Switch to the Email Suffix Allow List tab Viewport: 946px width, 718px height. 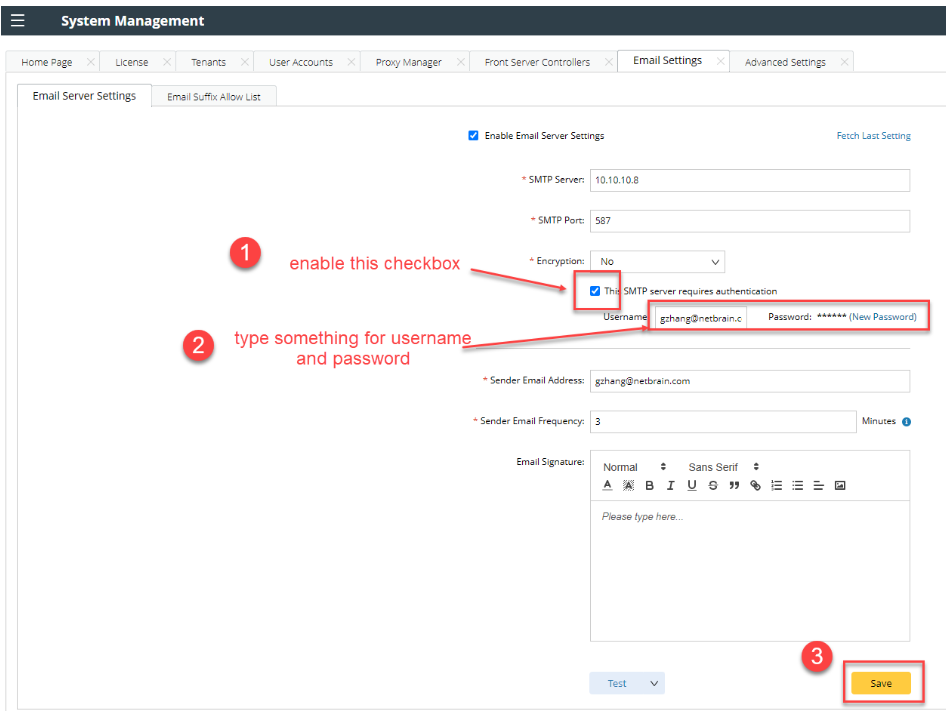[x=213, y=96]
